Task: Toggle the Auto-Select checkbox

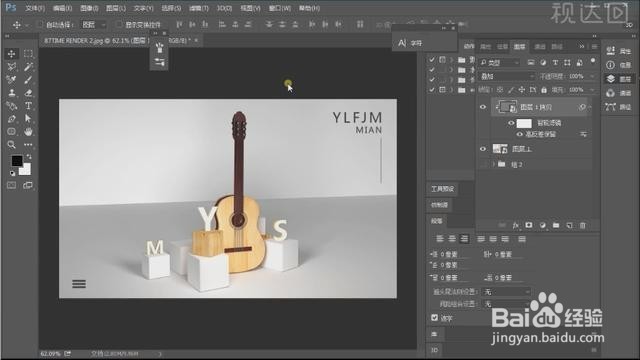Action: point(40,24)
